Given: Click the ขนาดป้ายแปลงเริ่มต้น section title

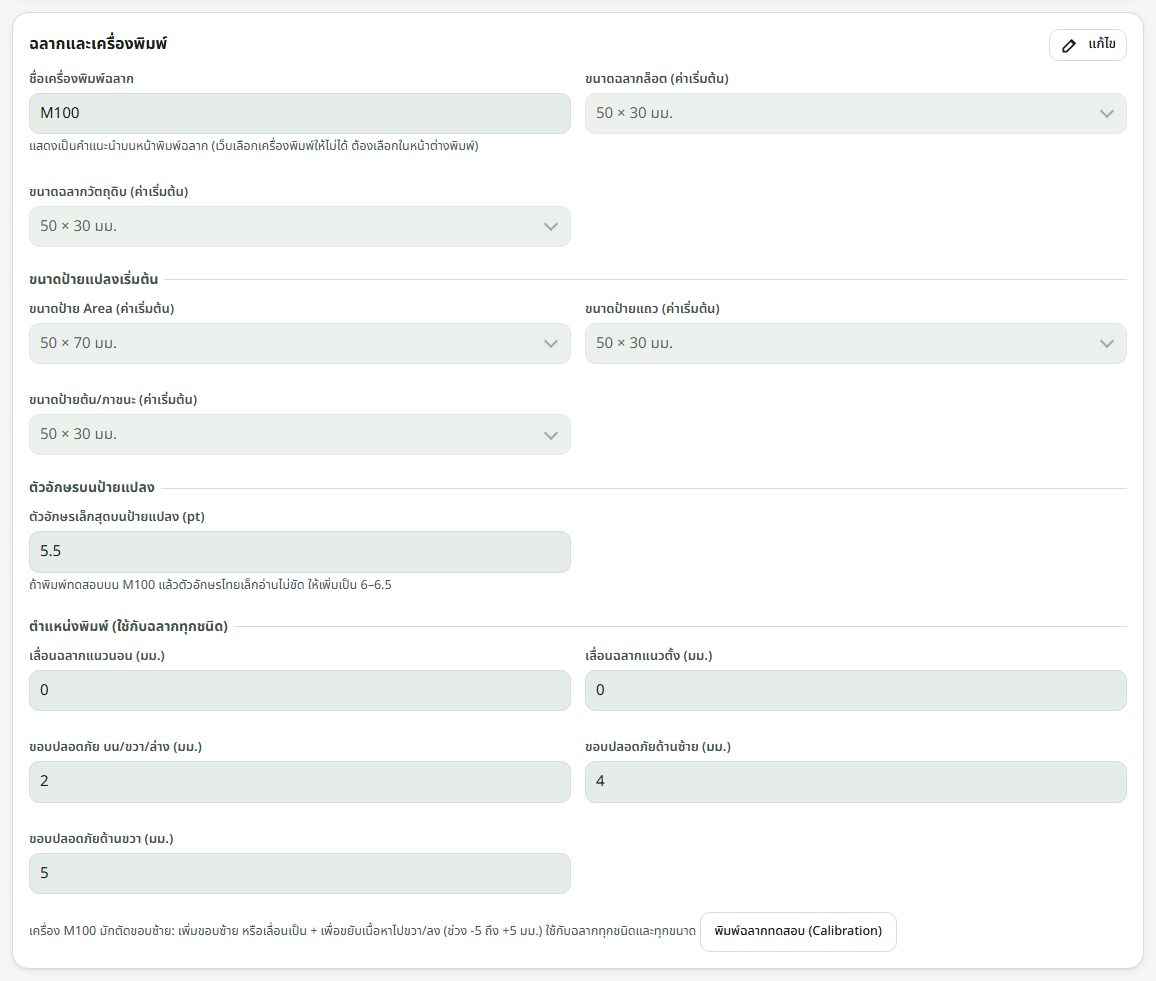Looking at the screenshot, I should [94, 279].
